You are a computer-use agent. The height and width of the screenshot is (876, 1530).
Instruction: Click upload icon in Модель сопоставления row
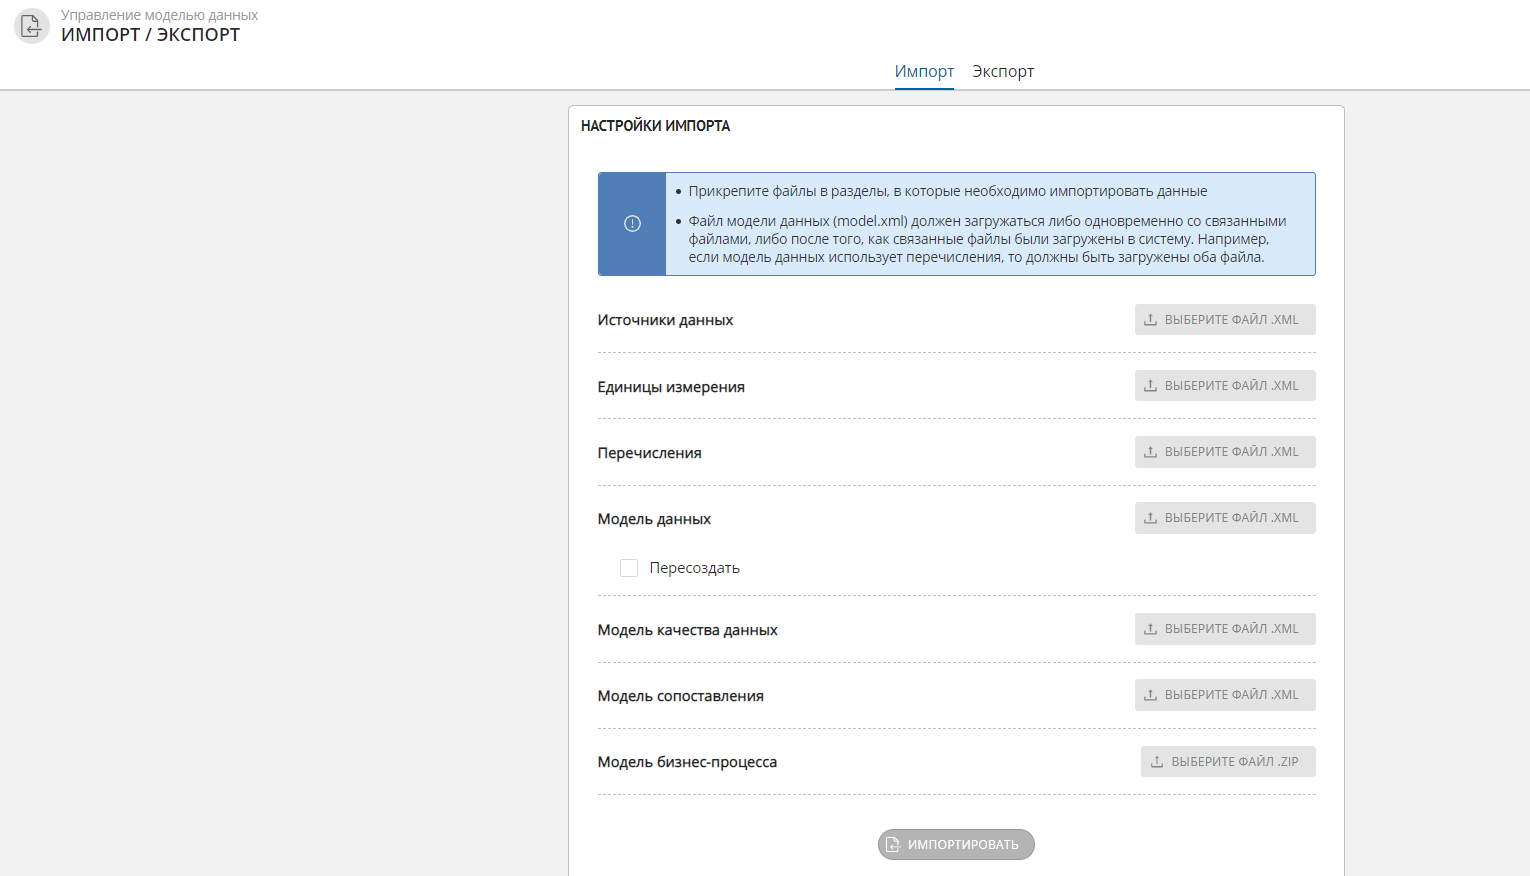click(1151, 695)
